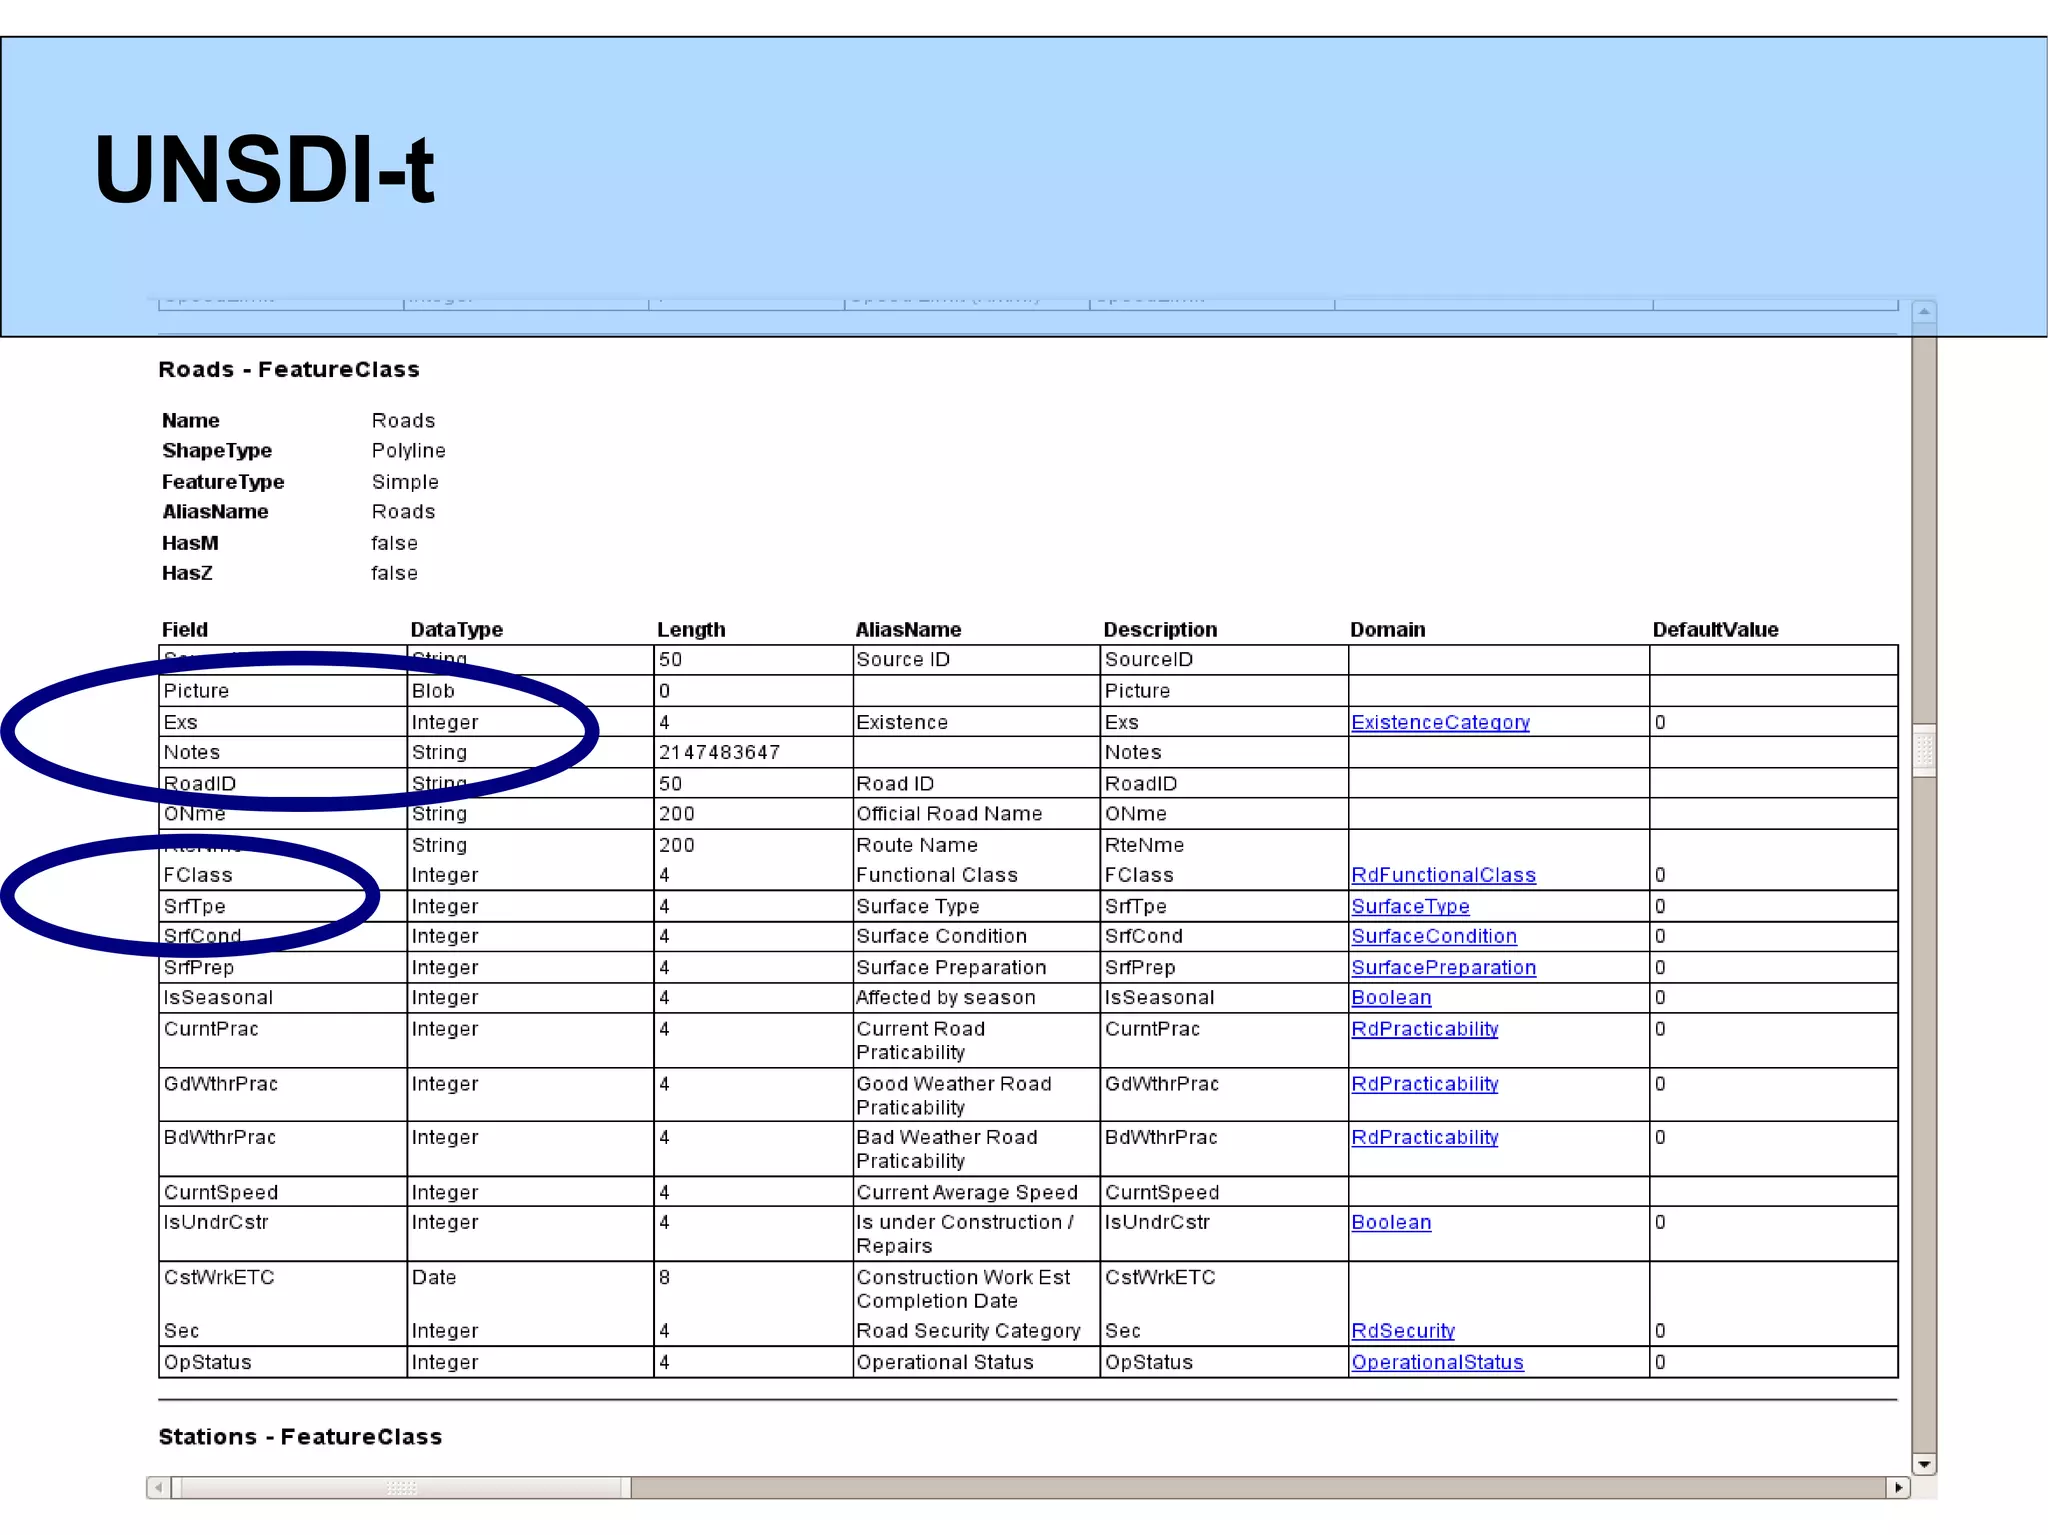Open Boolean link in IsSeasonal row

pos(1391,997)
